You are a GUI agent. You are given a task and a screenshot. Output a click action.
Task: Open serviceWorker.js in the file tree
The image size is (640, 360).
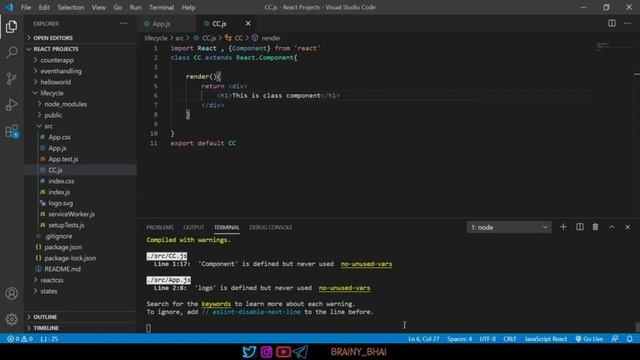71,214
